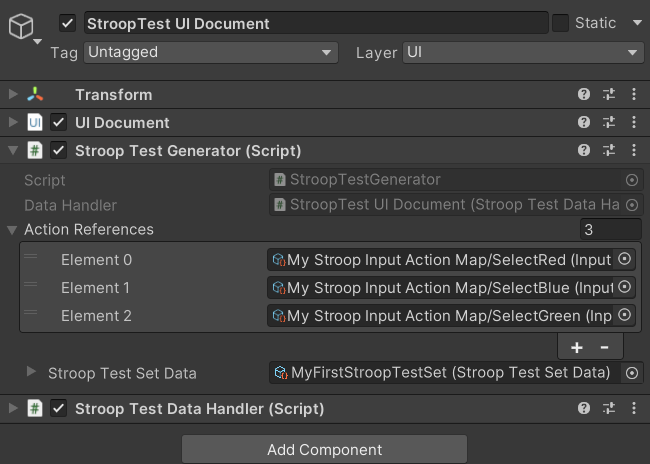Screen dimensions: 650x464
Task: Open UI Document more options menu
Action: pos(634,122)
